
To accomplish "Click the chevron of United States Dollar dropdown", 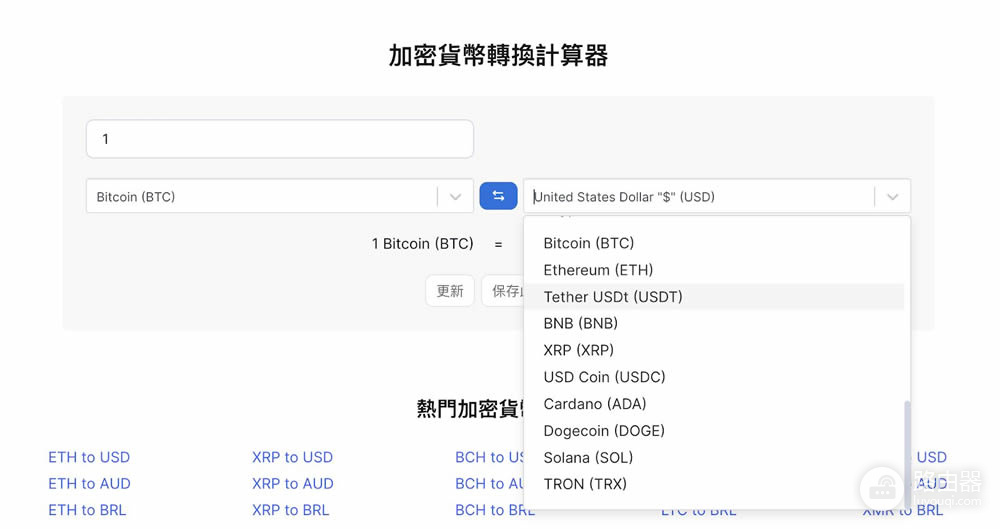I will point(892,197).
